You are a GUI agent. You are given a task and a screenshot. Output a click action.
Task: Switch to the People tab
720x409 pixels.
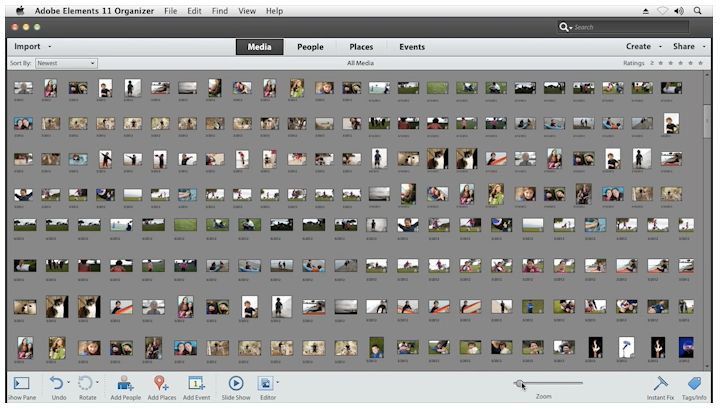(310, 47)
